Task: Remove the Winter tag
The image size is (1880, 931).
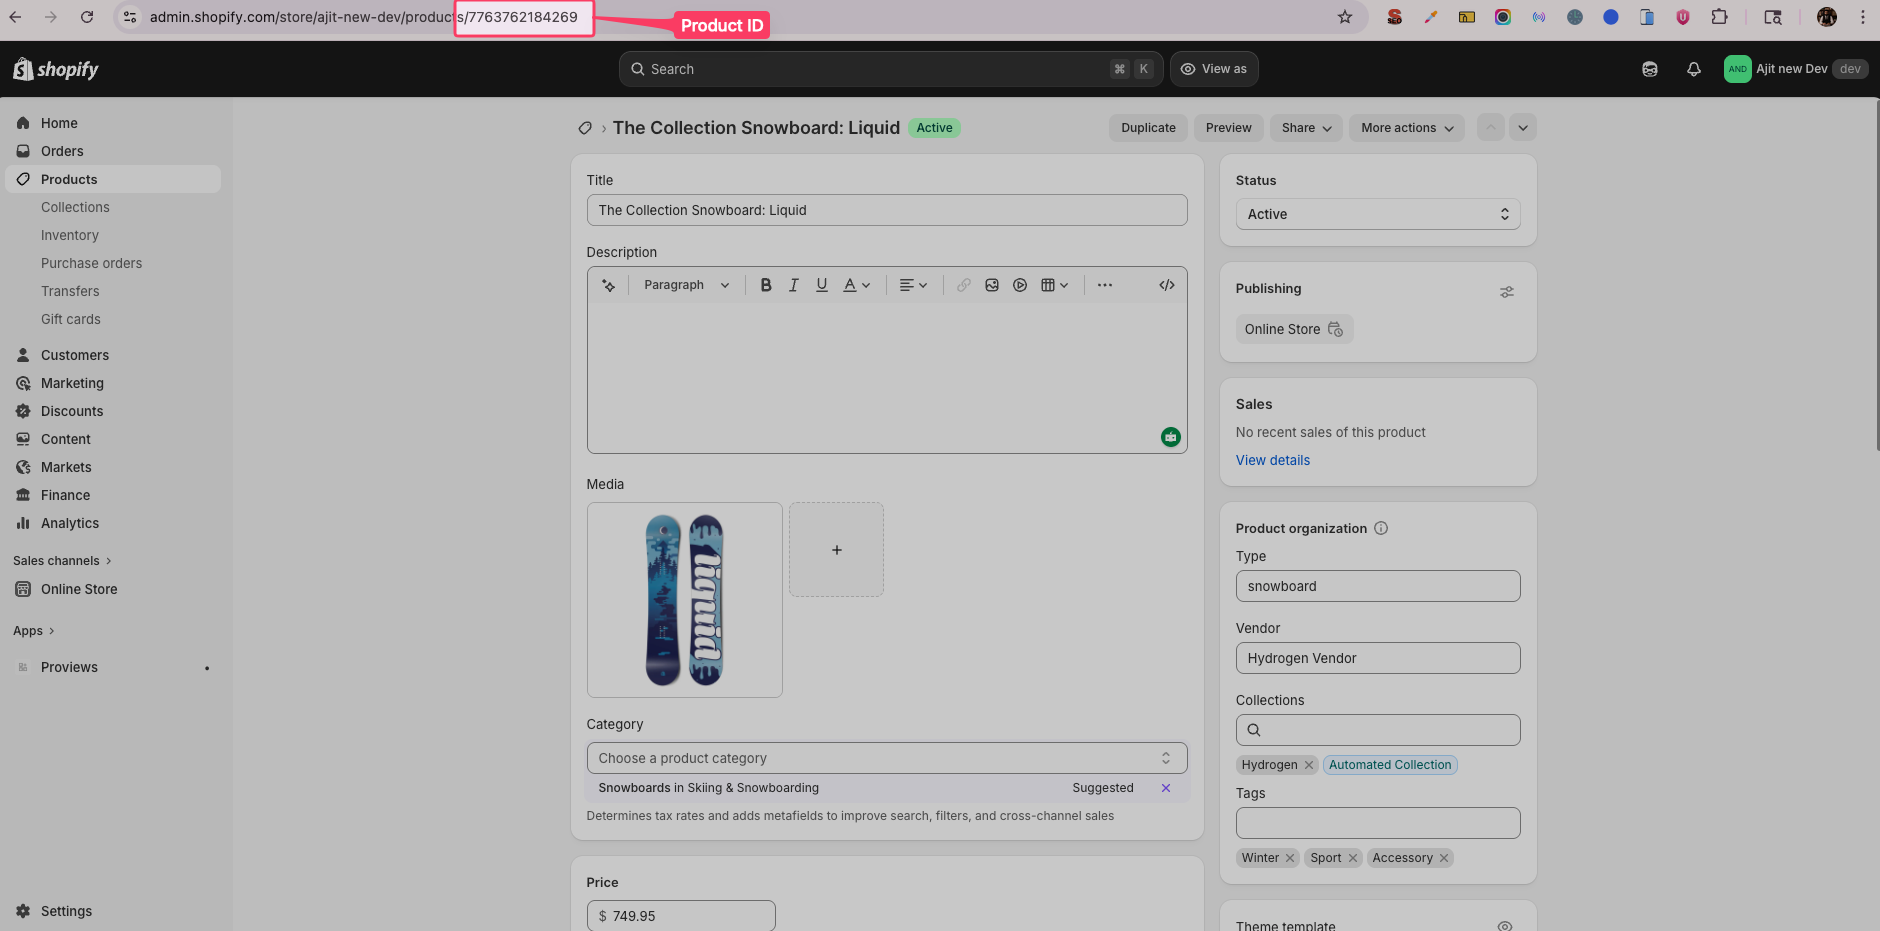Action: [1289, 857]
